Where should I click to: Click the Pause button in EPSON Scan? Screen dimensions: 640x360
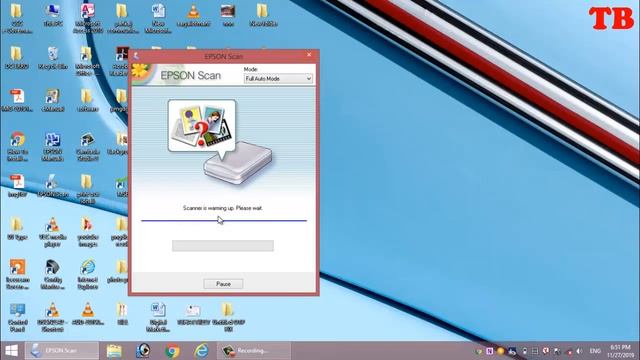[x=223, y=284]
